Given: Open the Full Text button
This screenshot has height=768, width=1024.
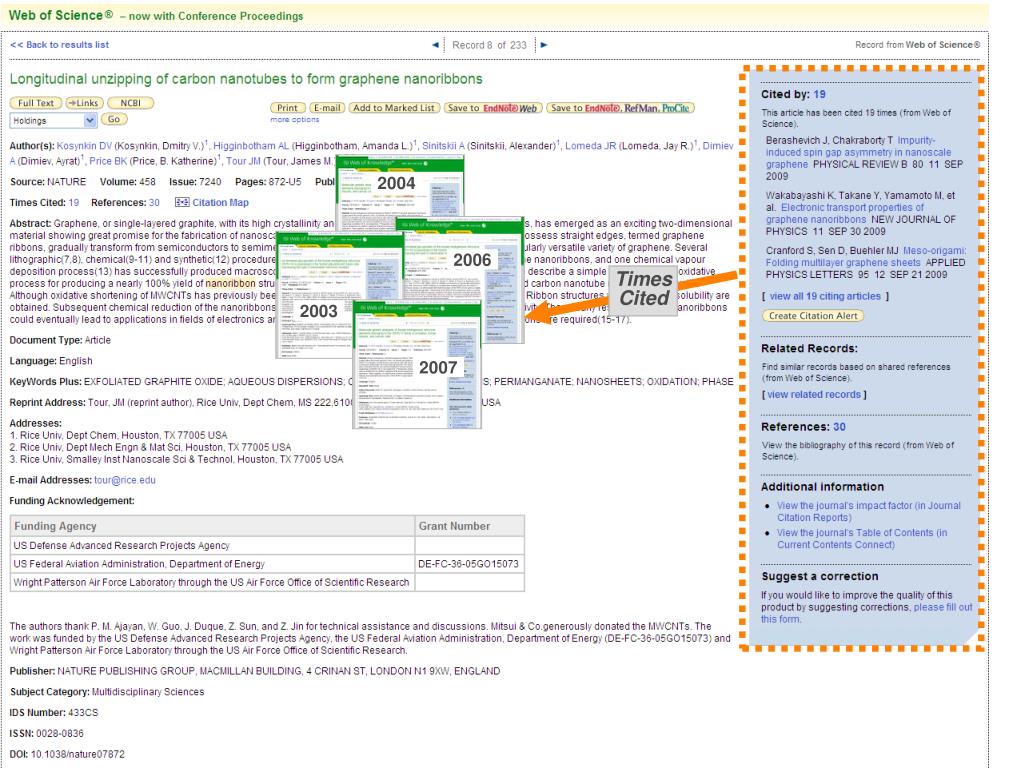Looking at the screenshot, I should tap(36, 103).
